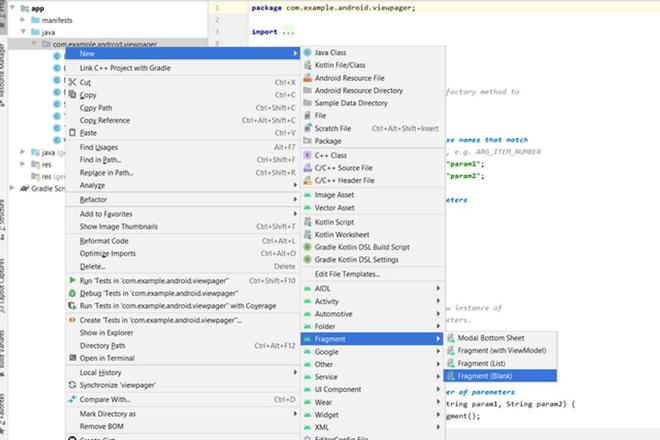This screenshot has width=660, height=440.
Task: Open the Refactor submenu
Action: coord(93,200)
